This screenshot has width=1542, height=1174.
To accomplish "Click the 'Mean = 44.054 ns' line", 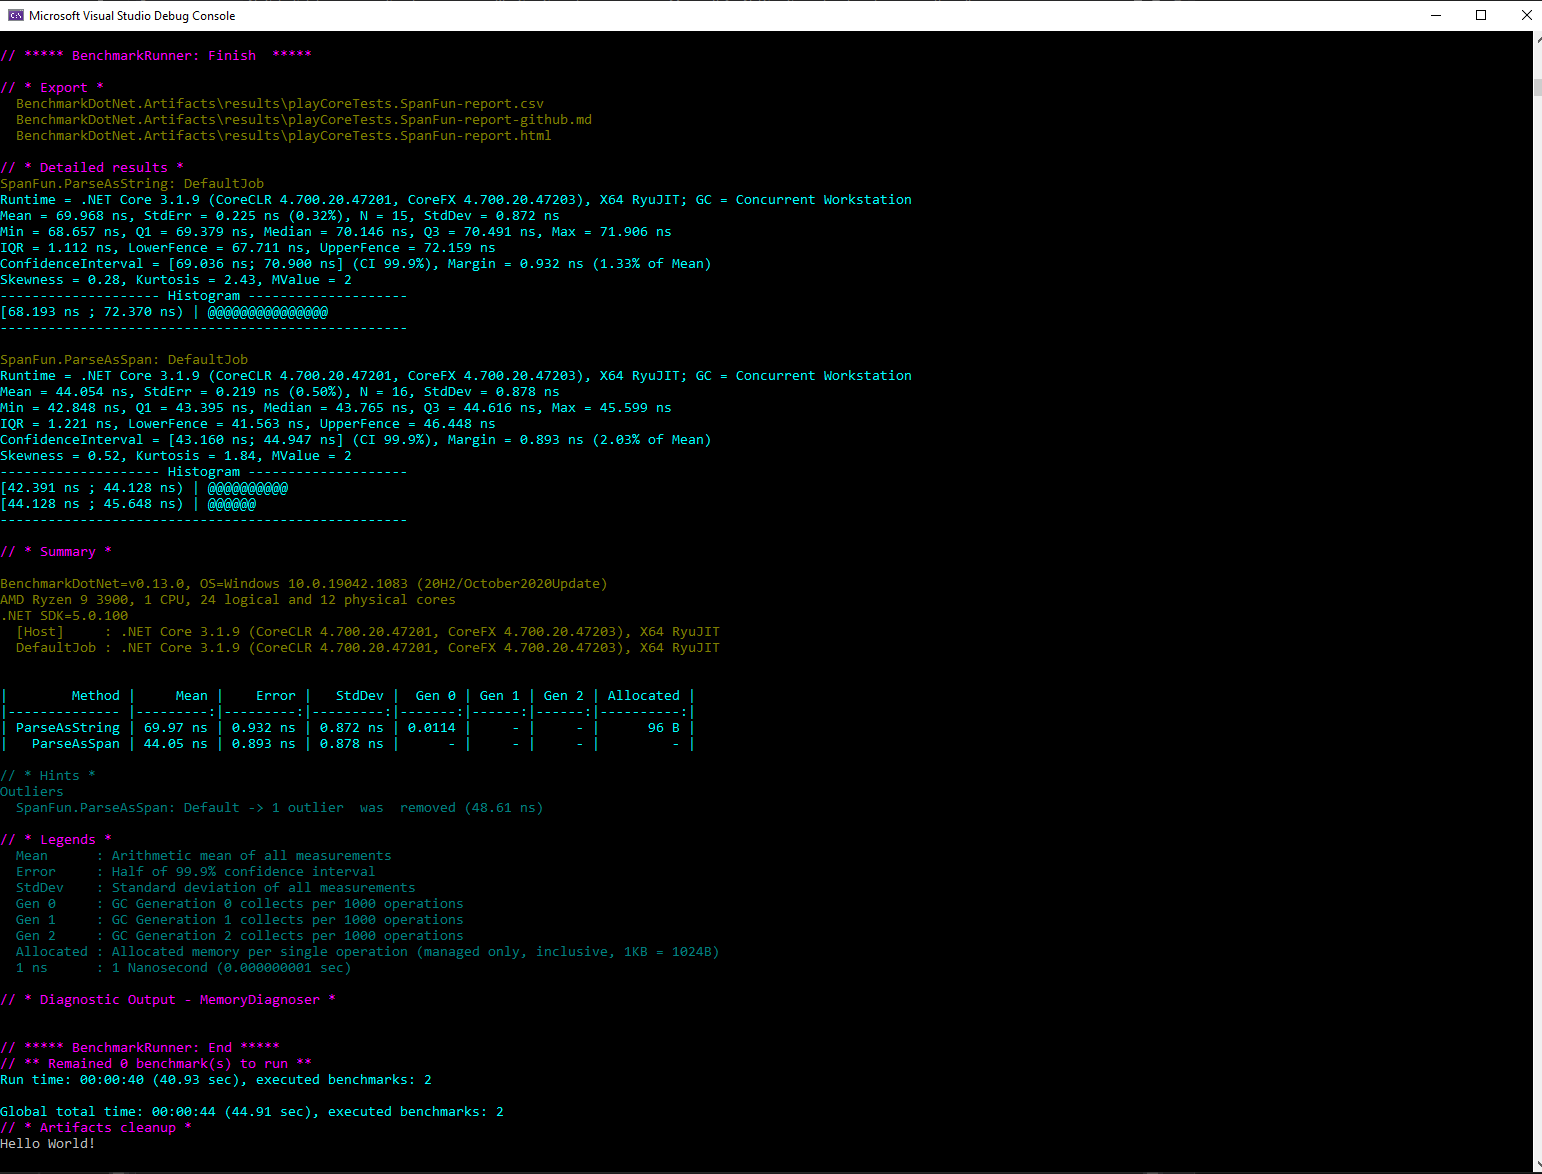I will coord(280,392).
